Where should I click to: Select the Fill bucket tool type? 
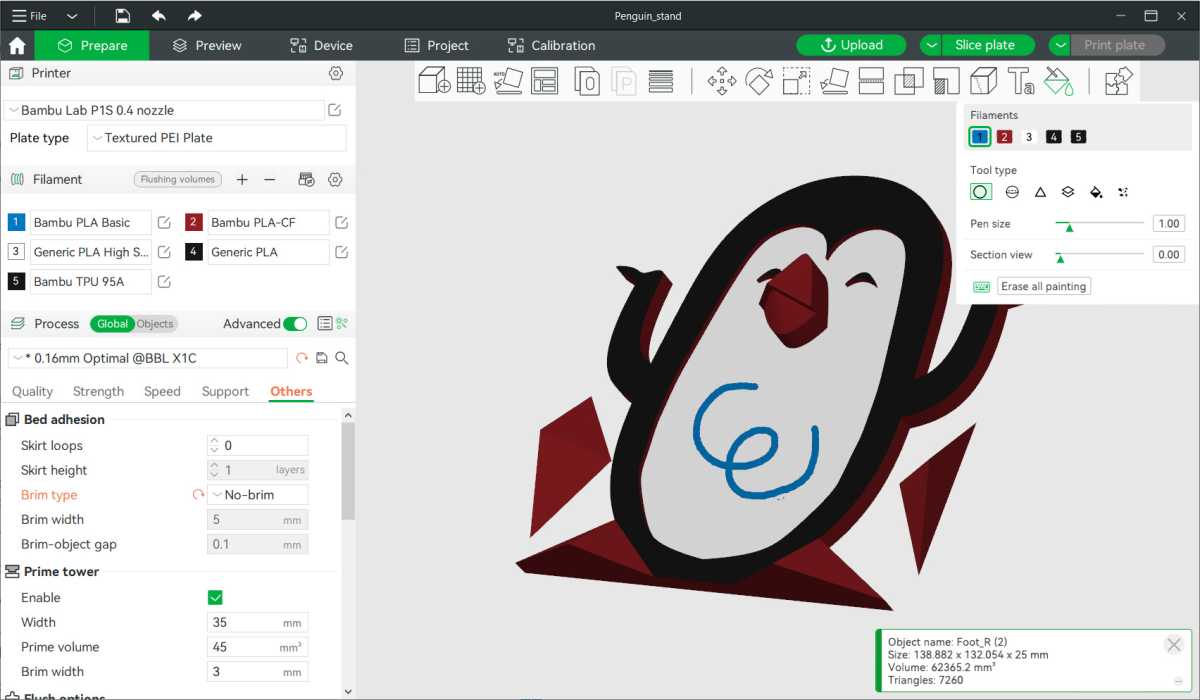(1096, 192)
